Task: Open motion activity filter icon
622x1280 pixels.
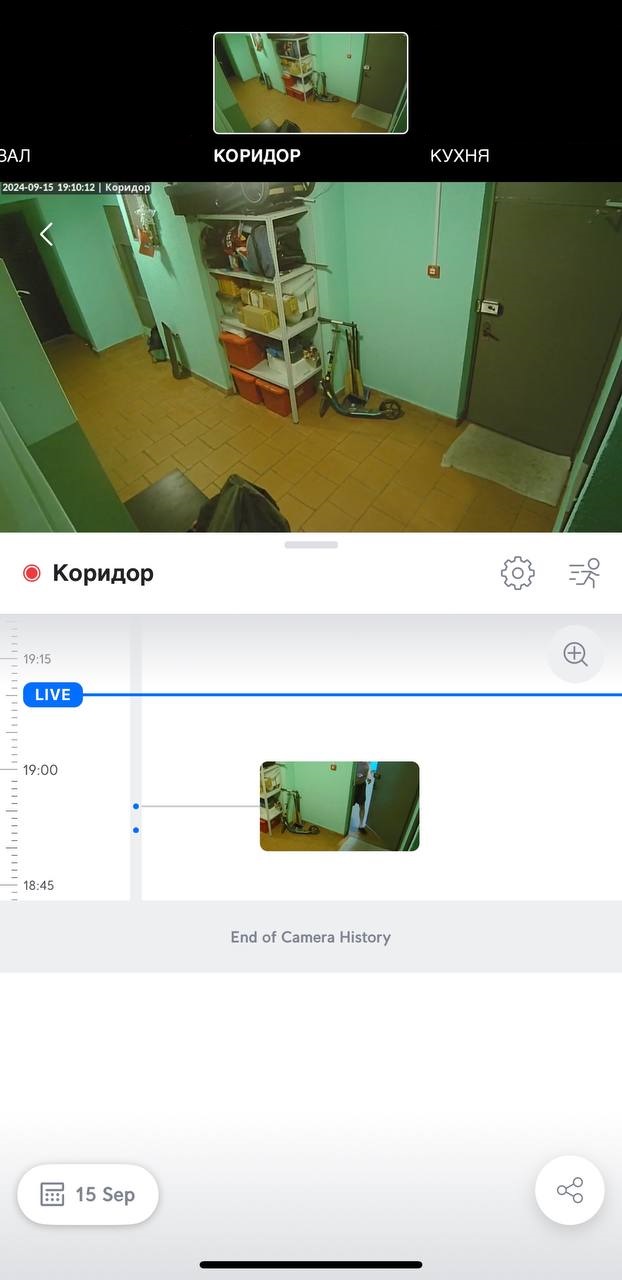Action: click(x=584, y=573)
